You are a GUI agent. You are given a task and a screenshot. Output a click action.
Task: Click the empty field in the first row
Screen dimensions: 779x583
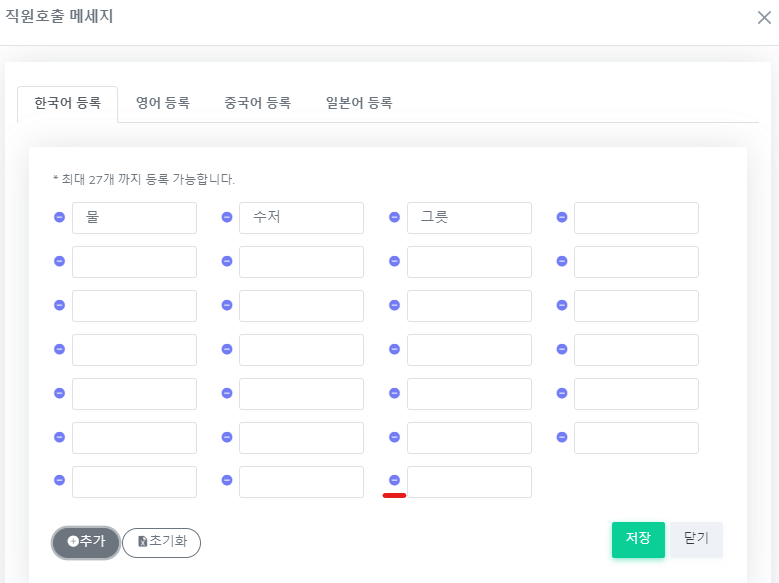click(x=636, y=218)
